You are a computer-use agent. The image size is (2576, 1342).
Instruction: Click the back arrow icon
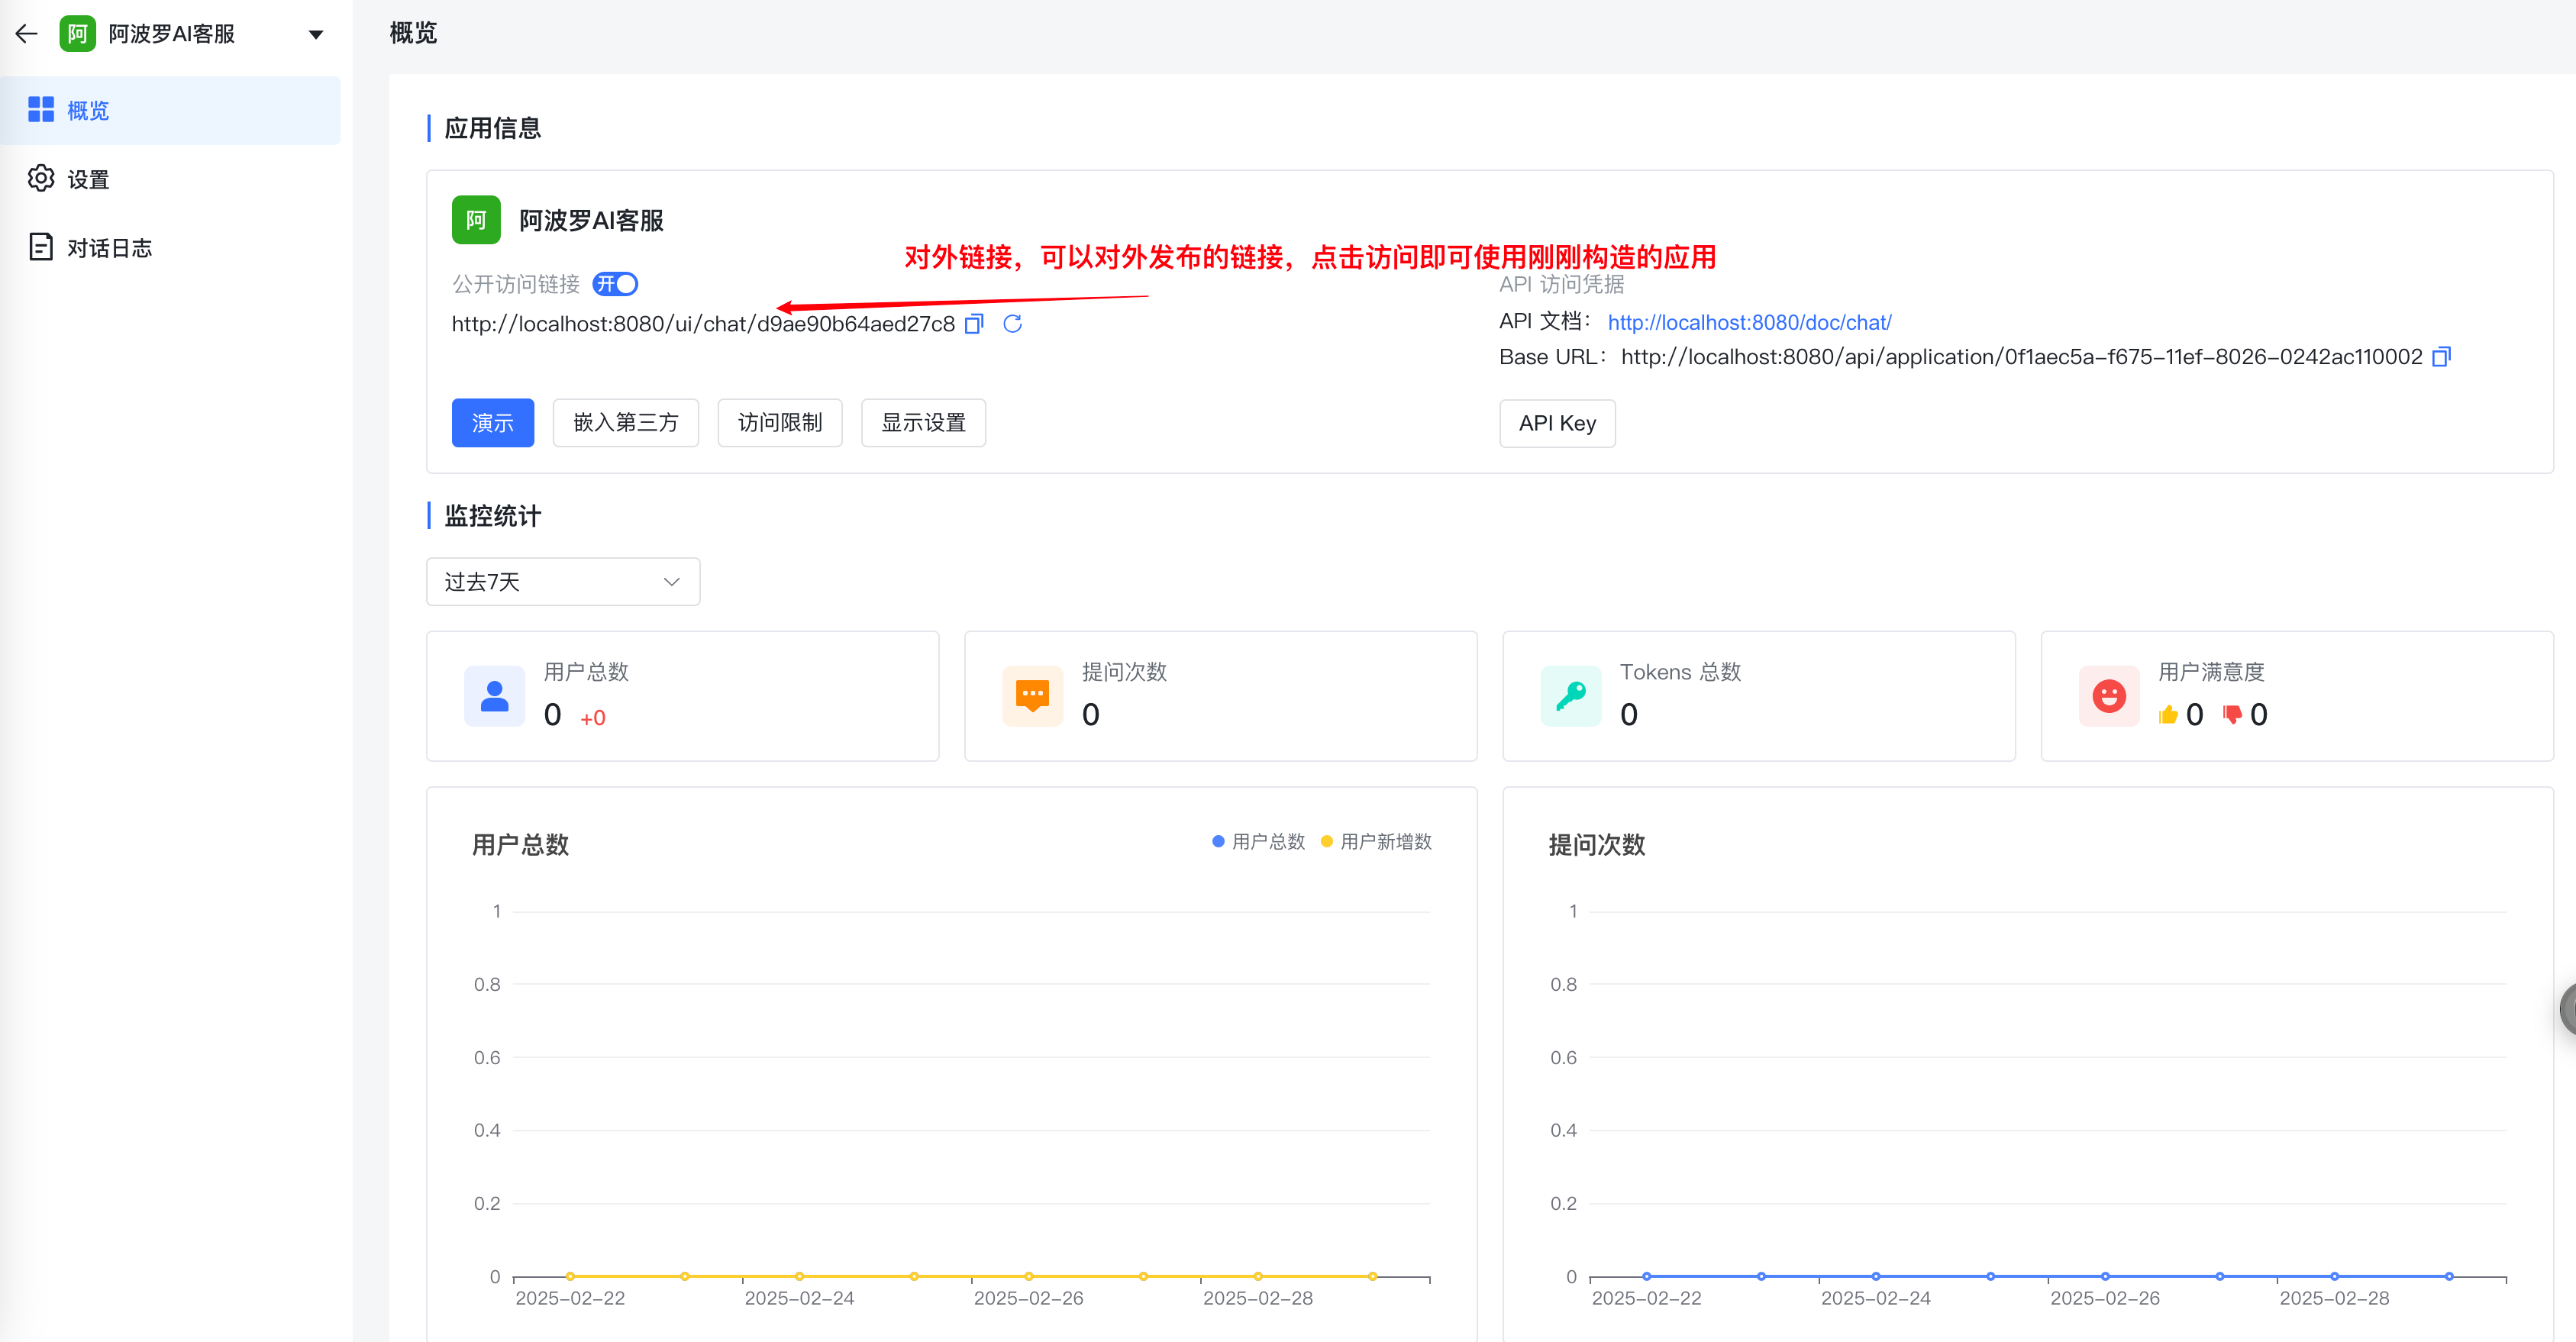tap(27, 34)
